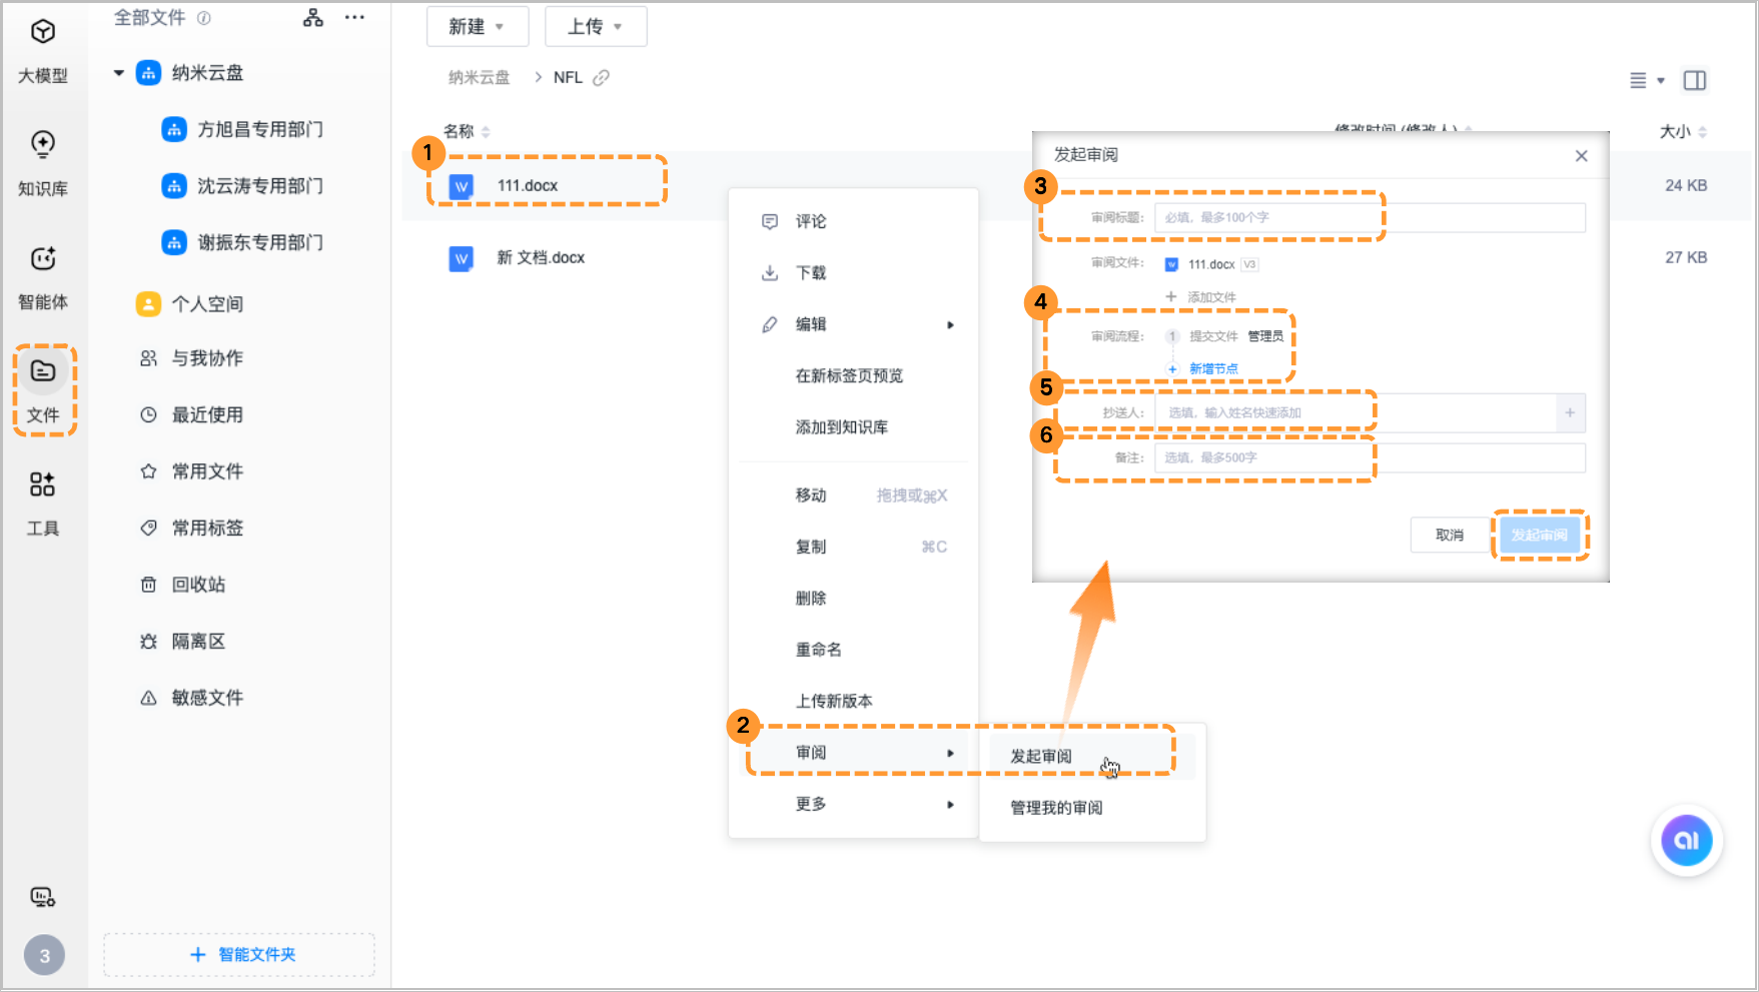1759x992 pixels.
Task: Open split view using the panel icon
Action: coord(1695,80)
